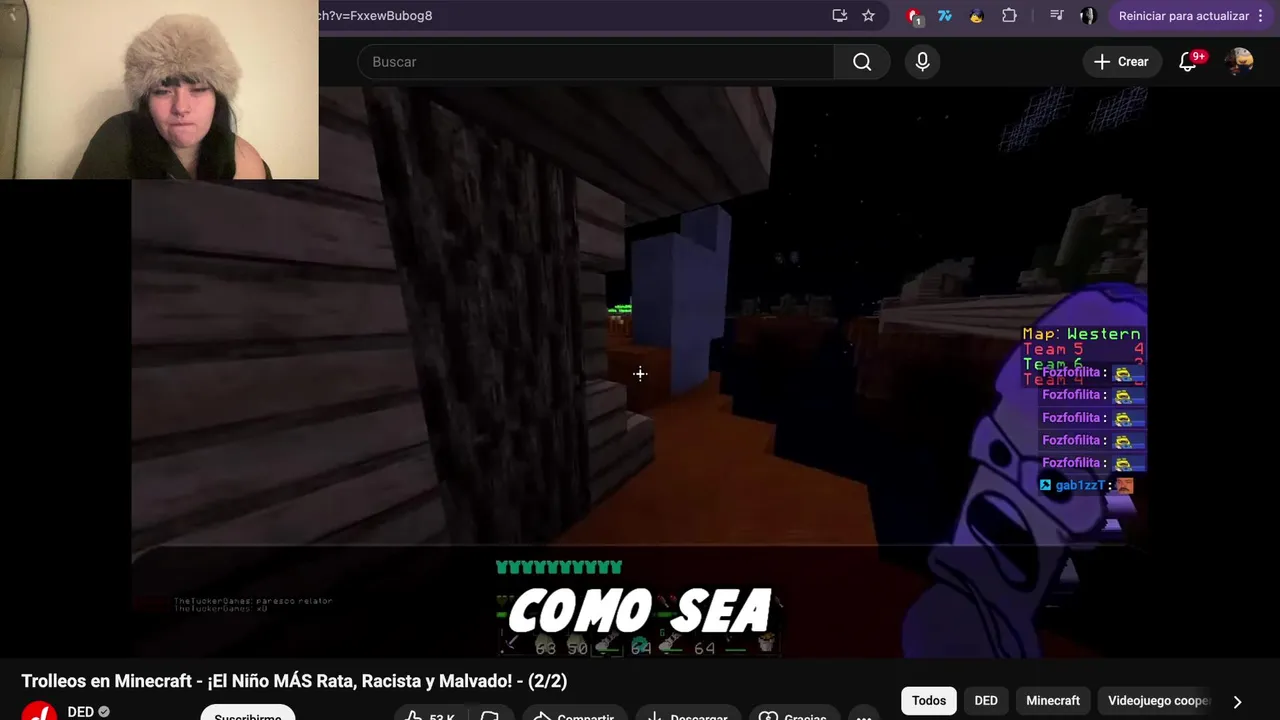The width and height of the screenshot is (1280, 720).
Task: Open the penguin-like extension icon
Action: pyautogui.click(x=977, y=16)
